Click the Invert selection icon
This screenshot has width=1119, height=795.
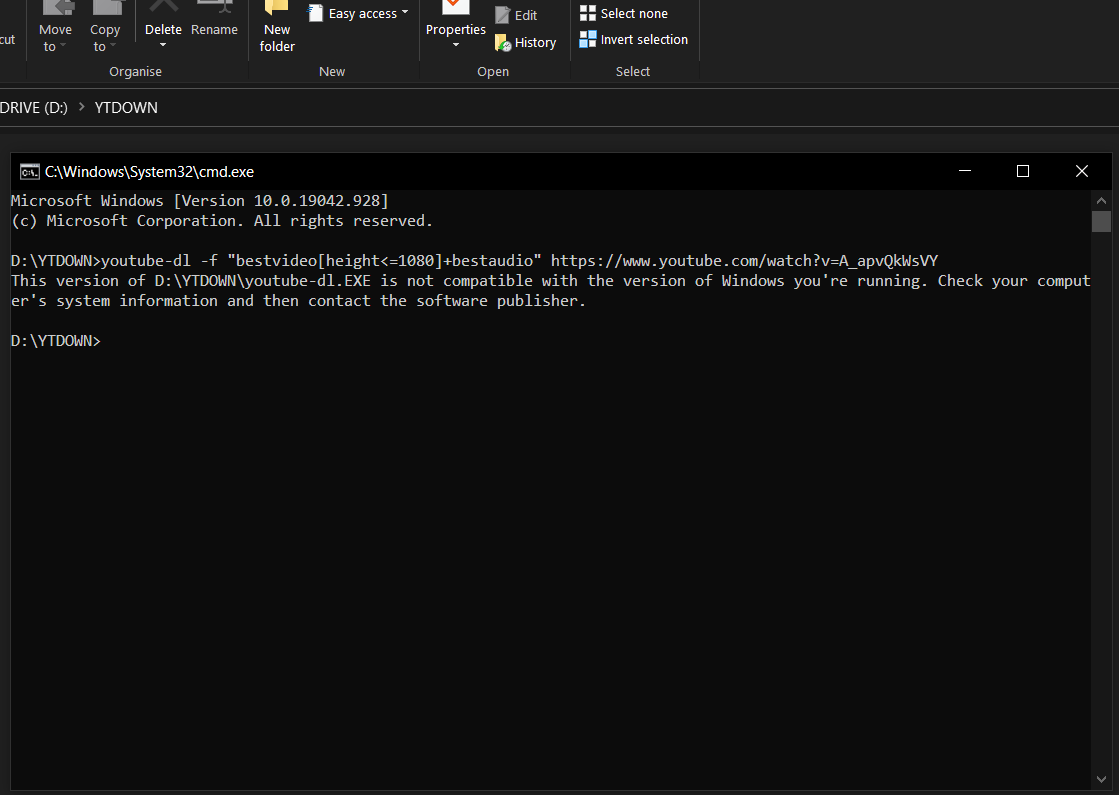point(587,39)
